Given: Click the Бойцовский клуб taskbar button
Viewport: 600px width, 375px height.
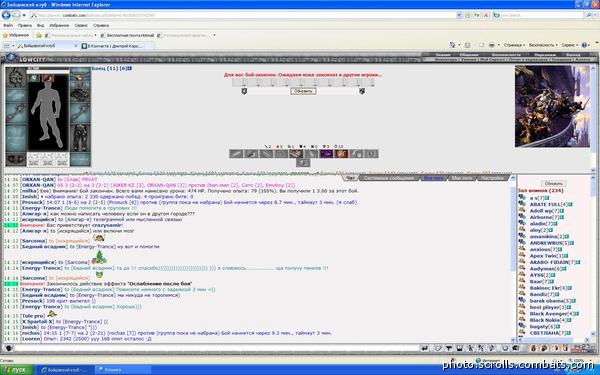Looking at the screenshot, I should [65, 370].
